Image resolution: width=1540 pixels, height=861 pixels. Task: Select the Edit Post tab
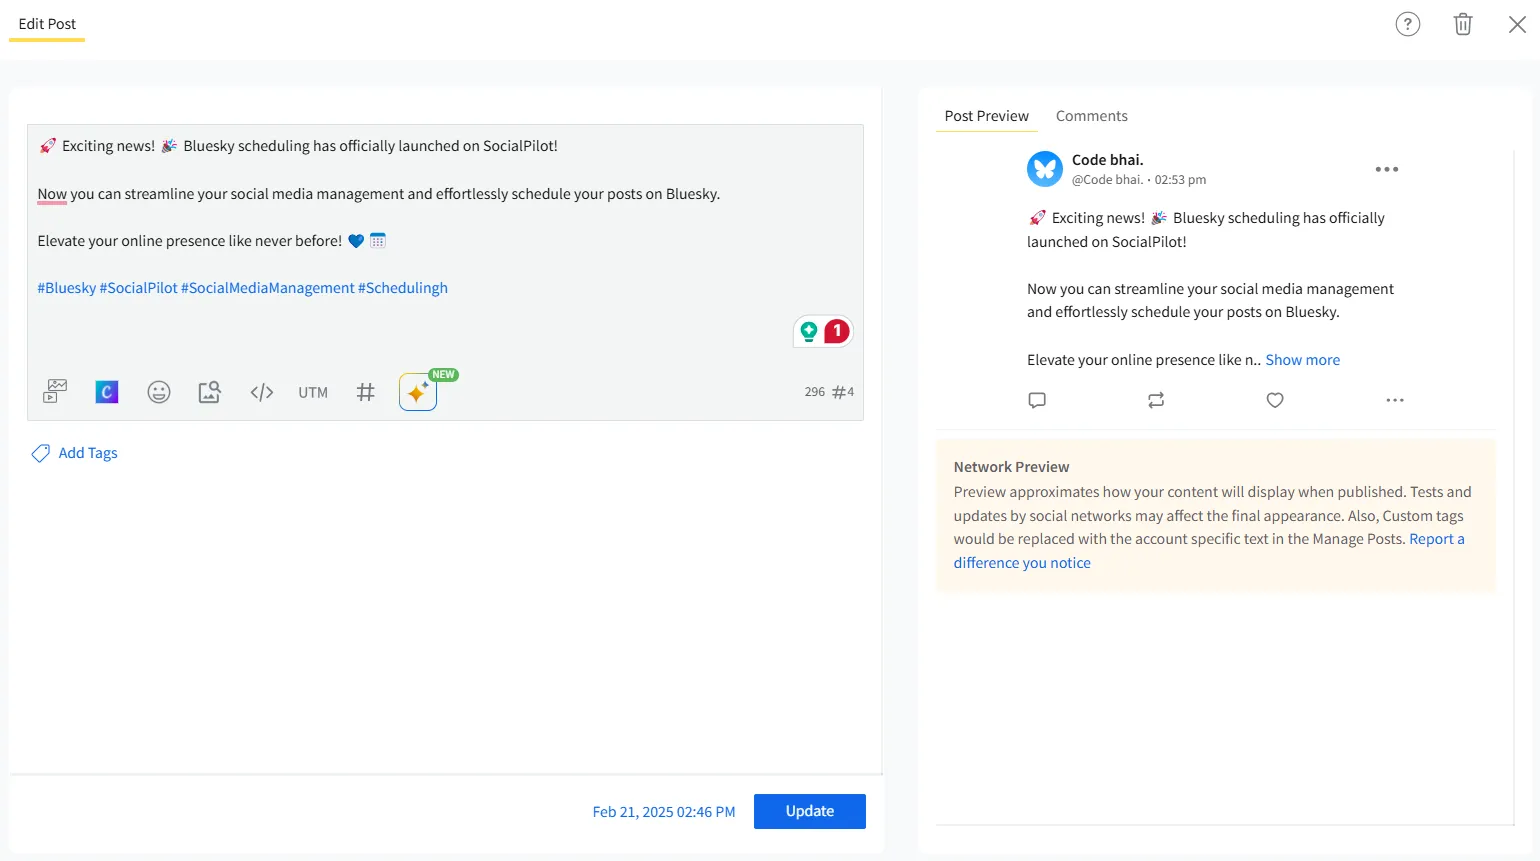pos(46,23)
